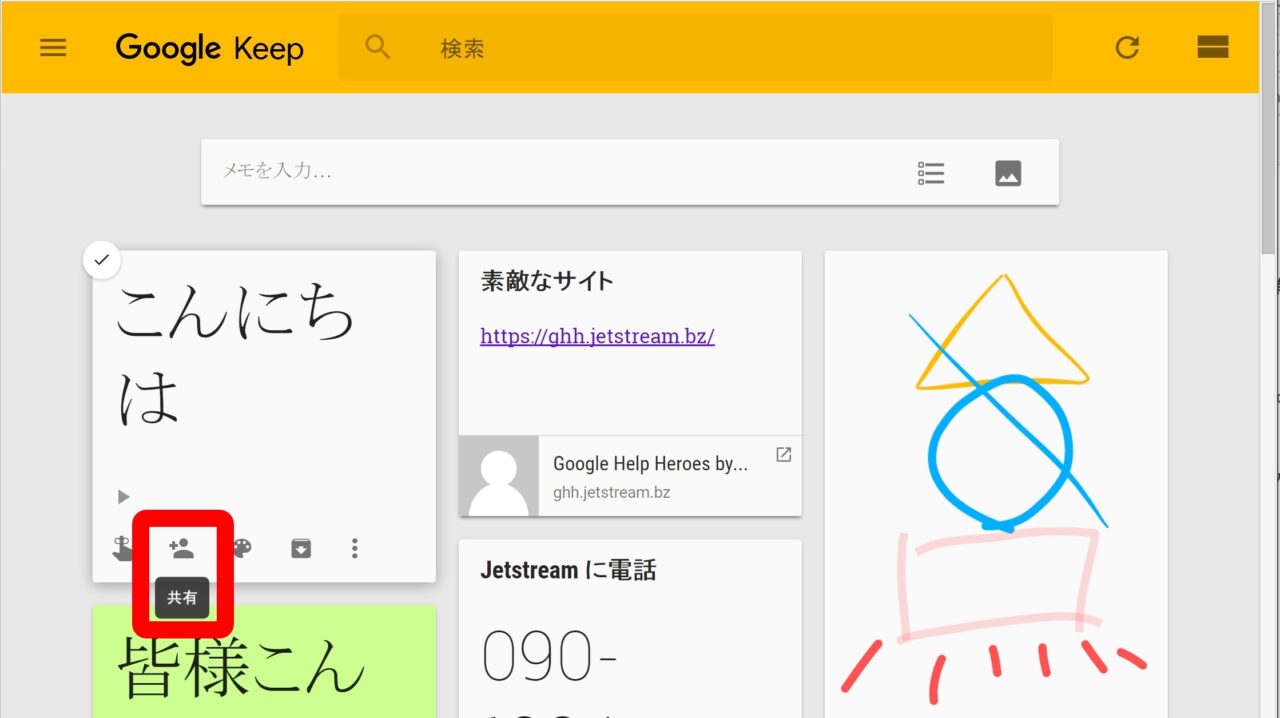Archive the こんにちは note
1280x718 pixels.
click(x=301, y=548)
